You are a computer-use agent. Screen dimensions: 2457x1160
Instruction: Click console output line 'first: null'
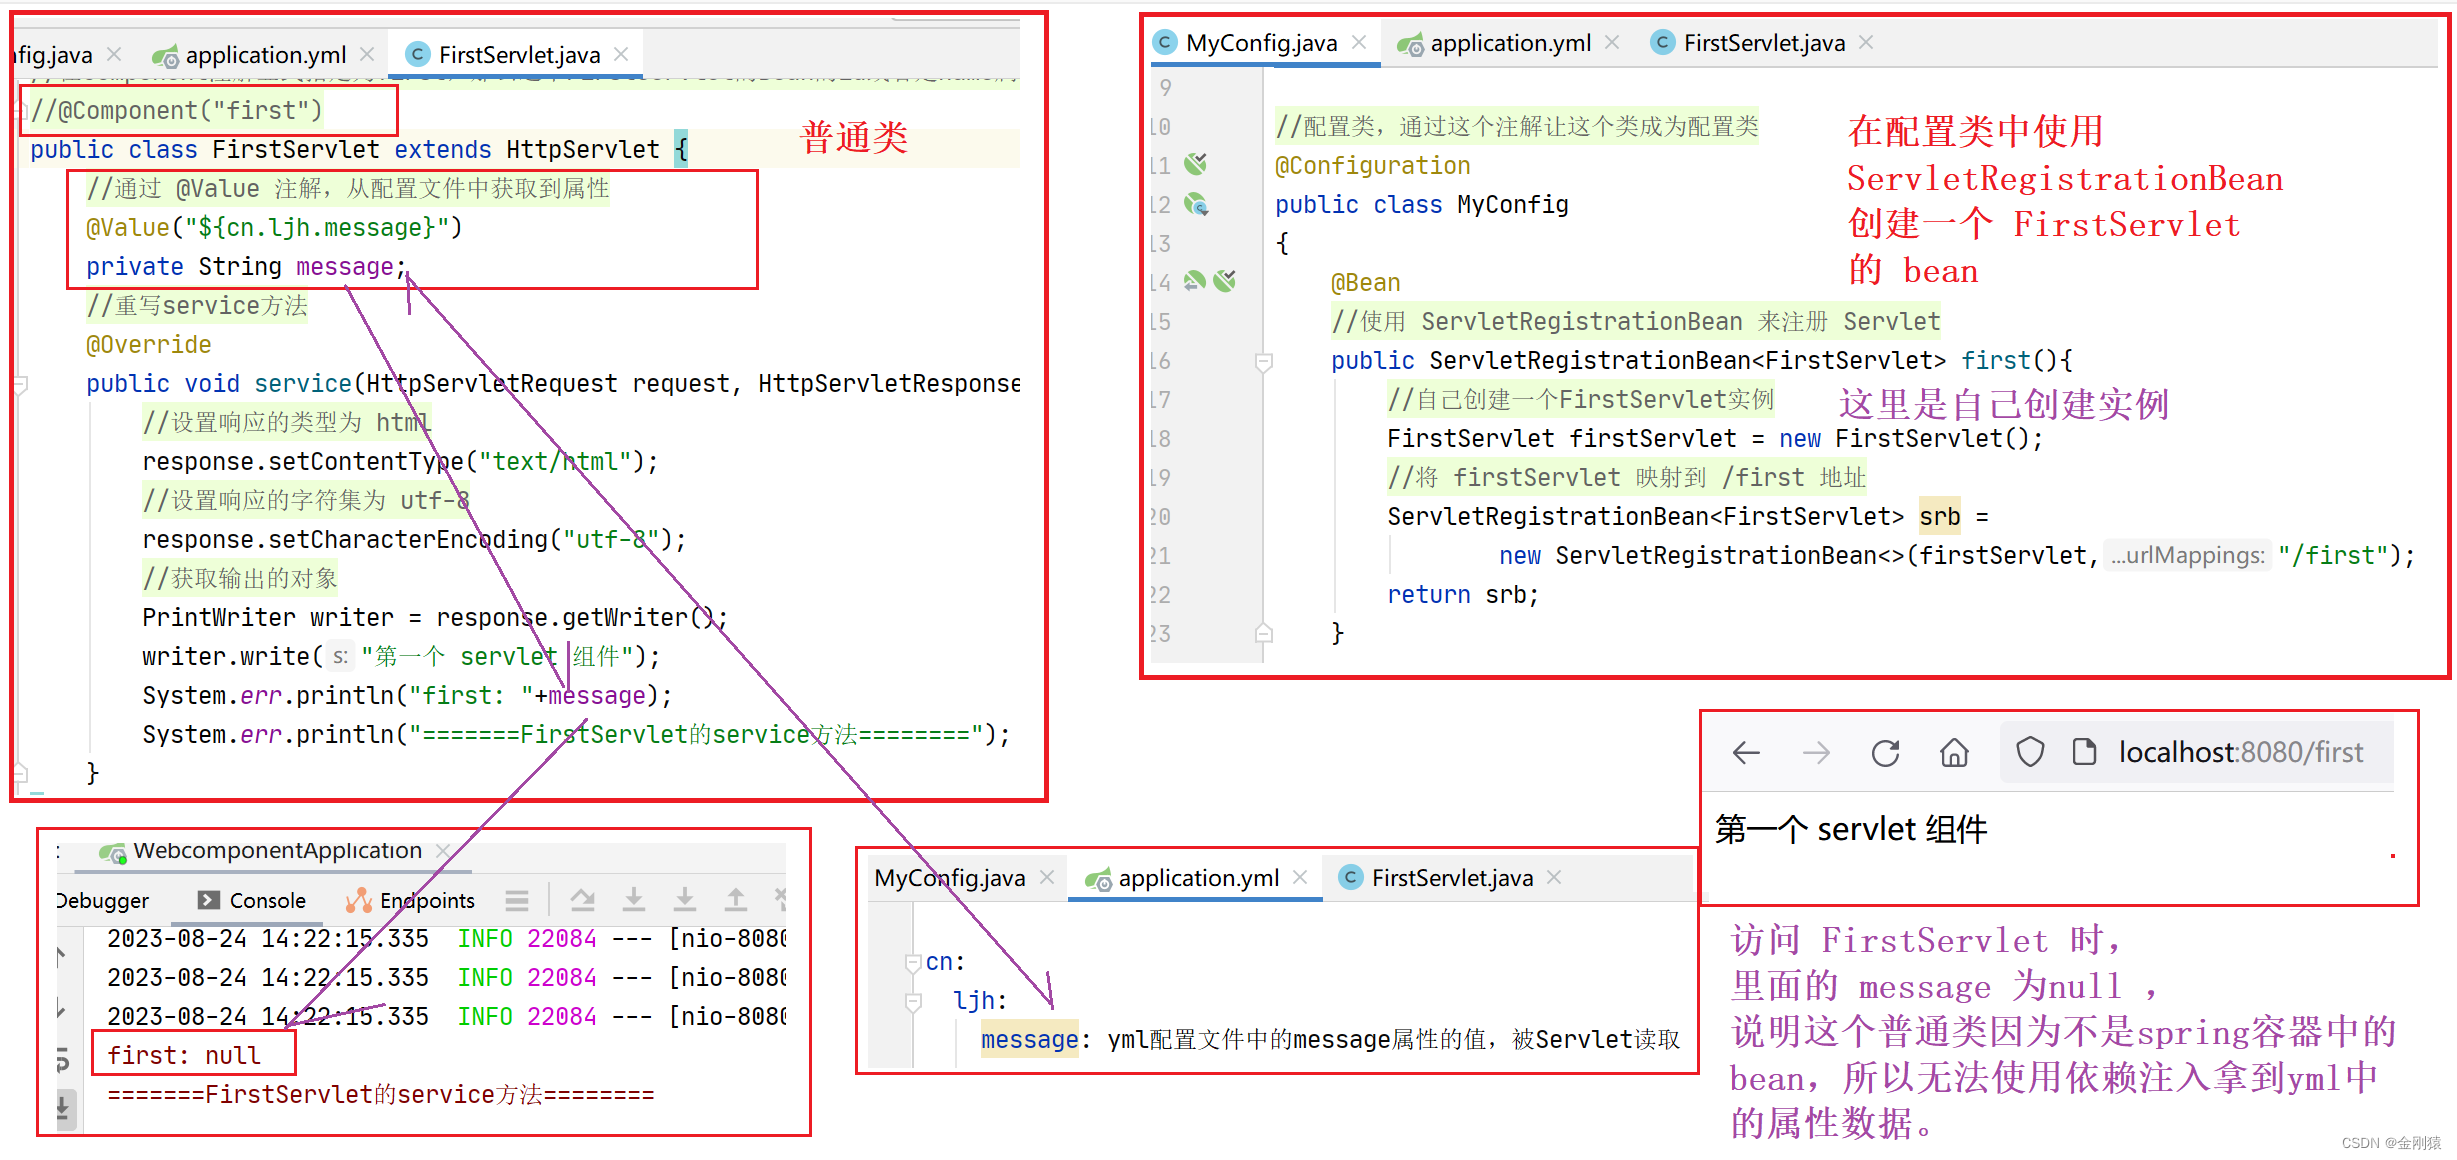tap(184, 1056)
